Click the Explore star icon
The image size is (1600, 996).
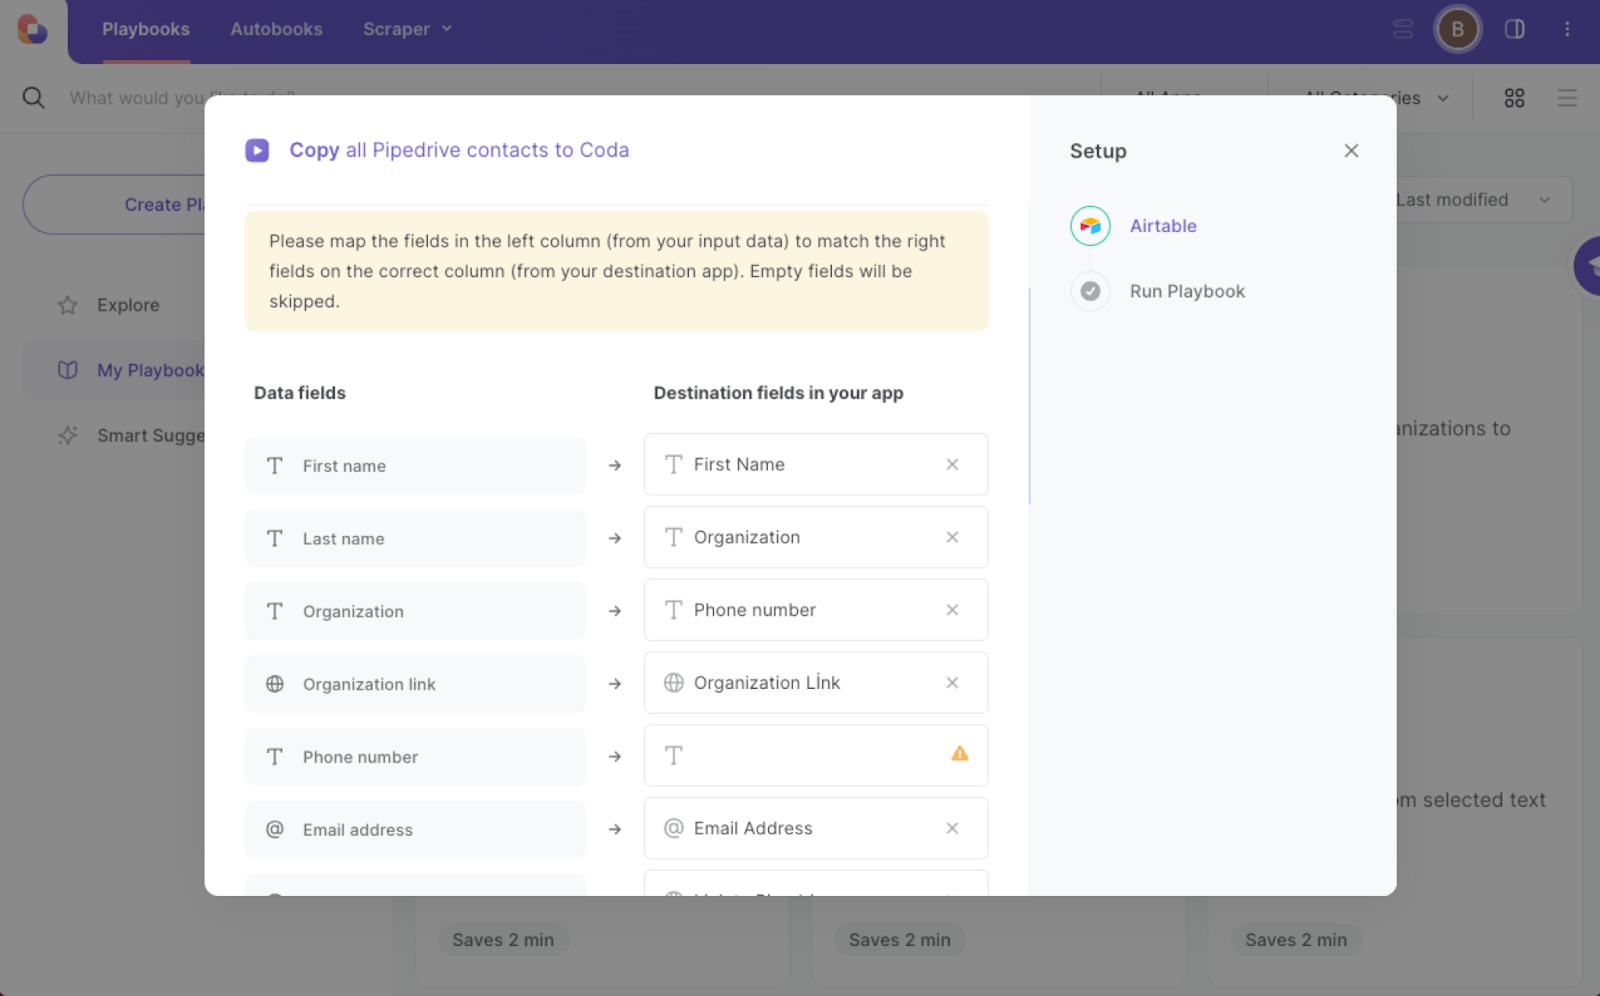[68, 305]
